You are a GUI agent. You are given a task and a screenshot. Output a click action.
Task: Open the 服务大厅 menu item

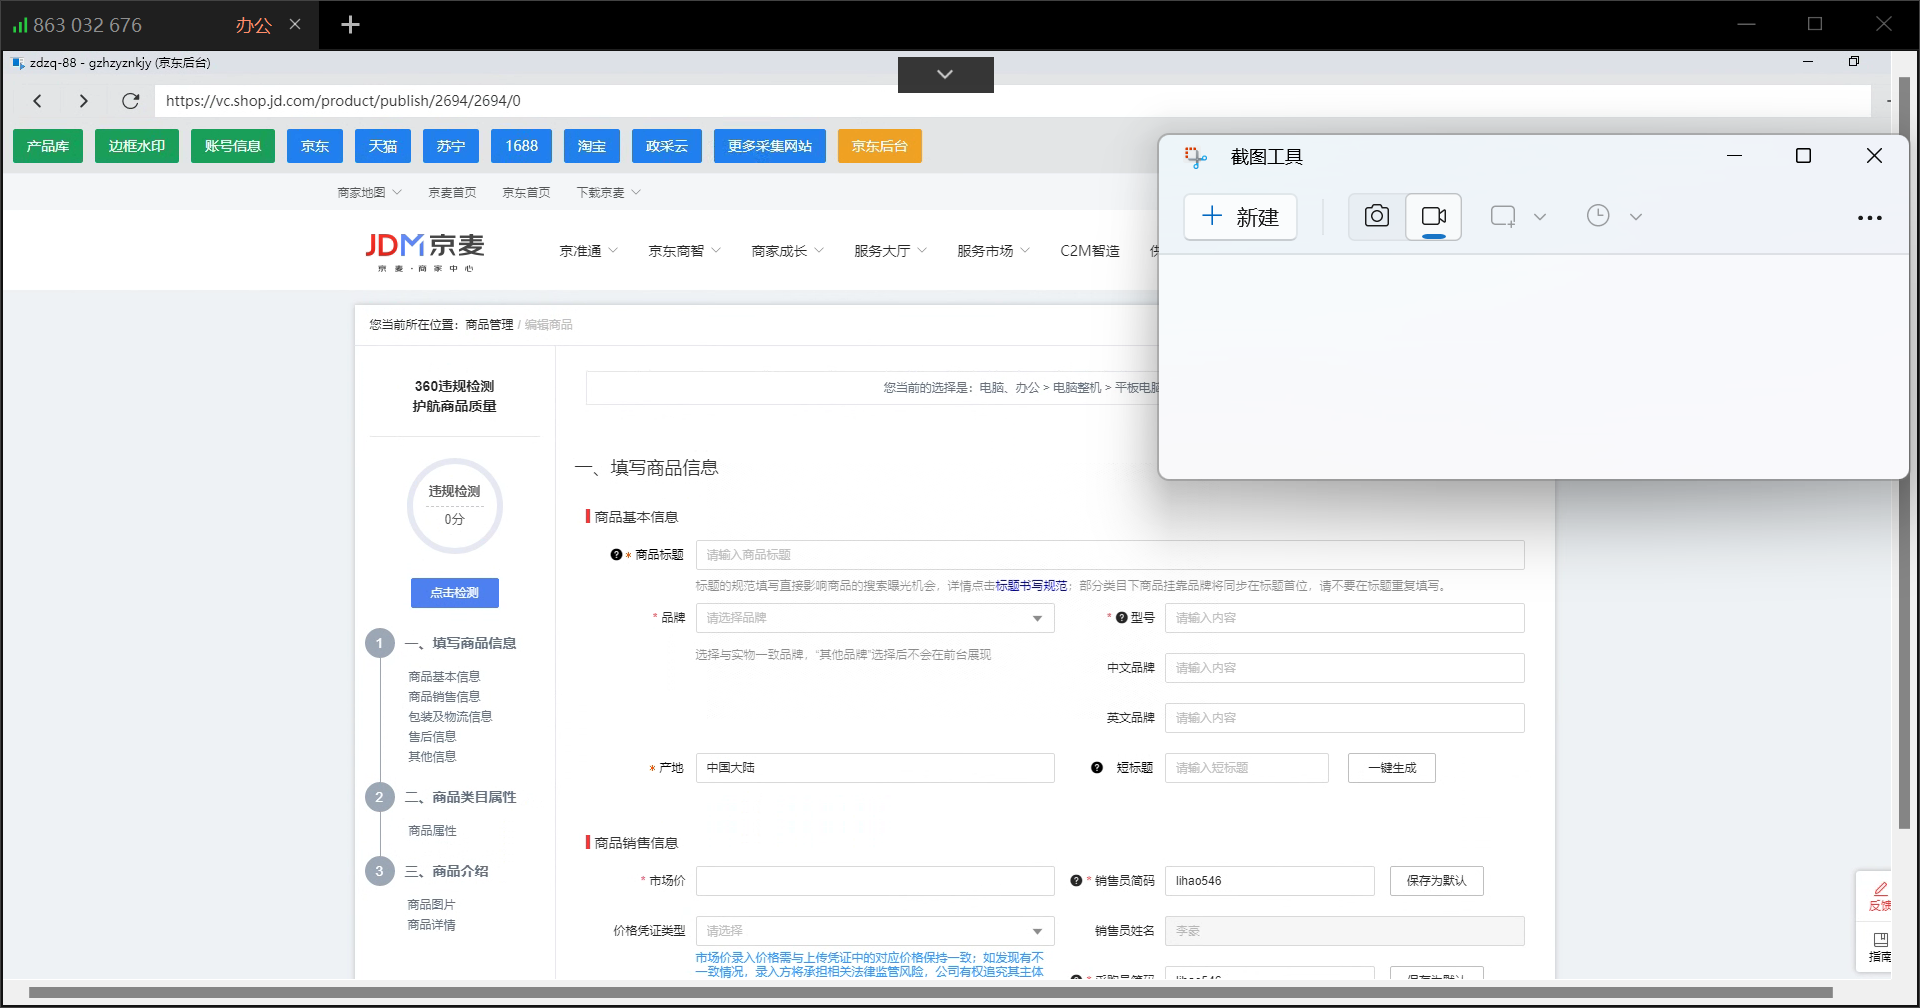[x=889, y=251]
